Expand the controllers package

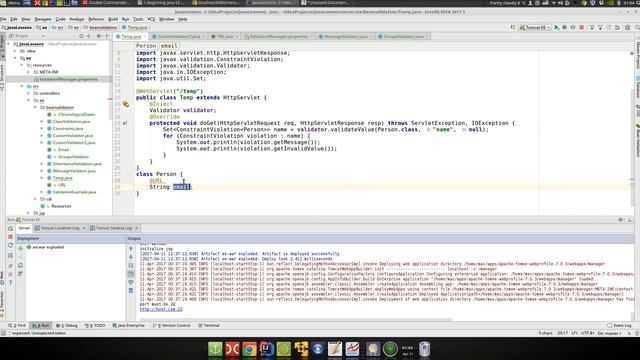[29, 93]
